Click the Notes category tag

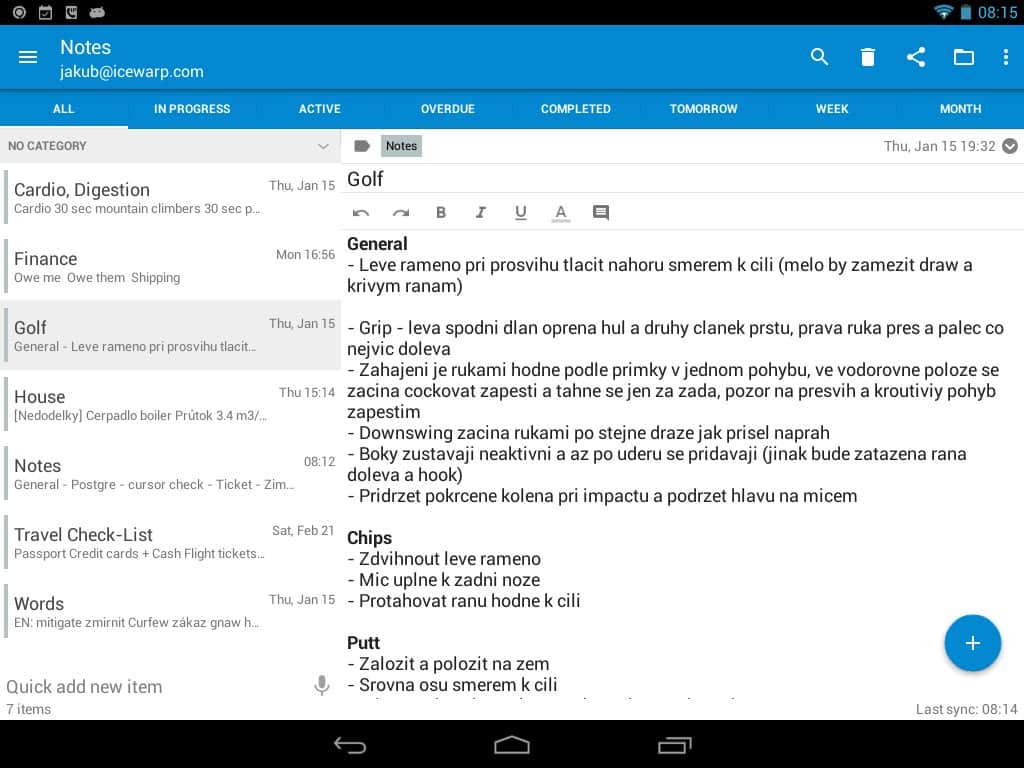401,146
